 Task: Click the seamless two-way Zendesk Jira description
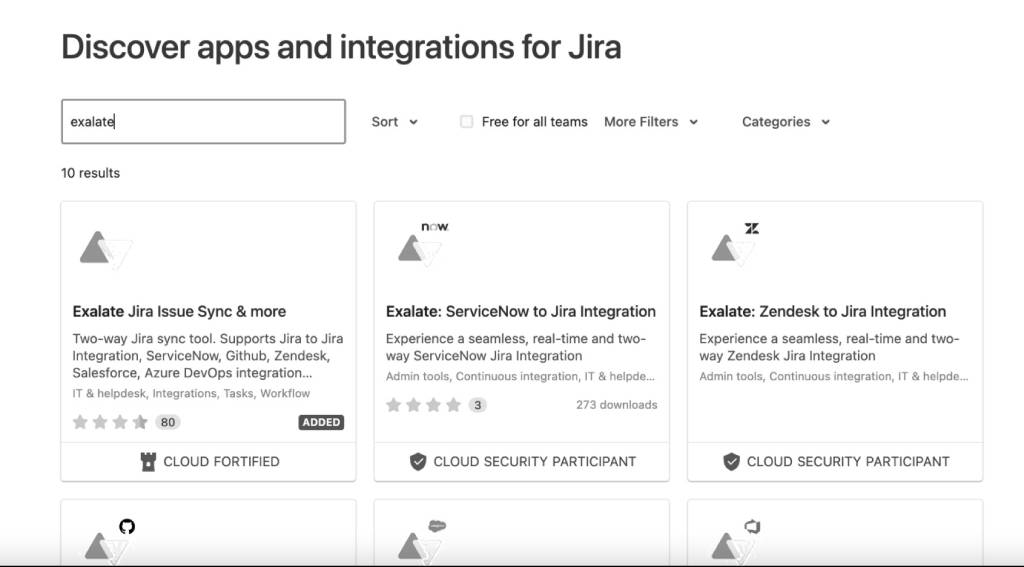[829, 348]
